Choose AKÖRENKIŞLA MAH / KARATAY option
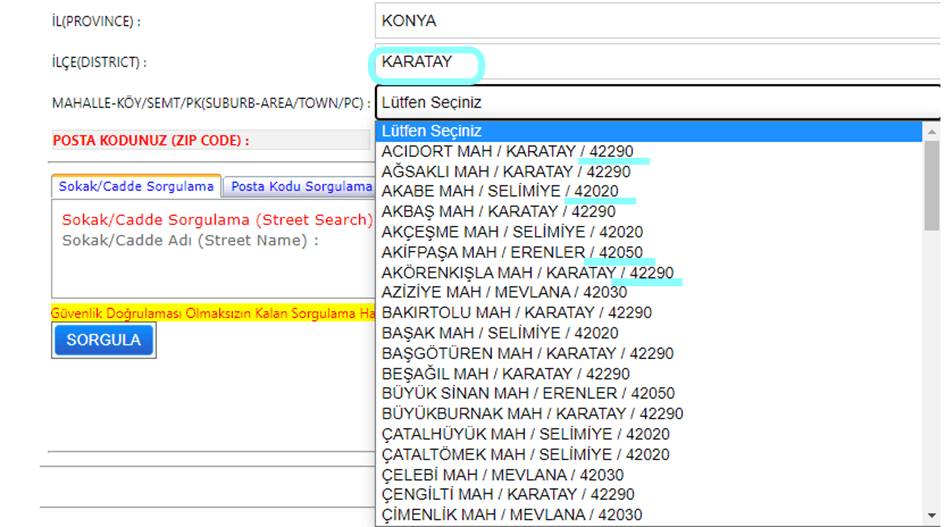Screen dimensions: 945x527 click(x=527, y=273)
